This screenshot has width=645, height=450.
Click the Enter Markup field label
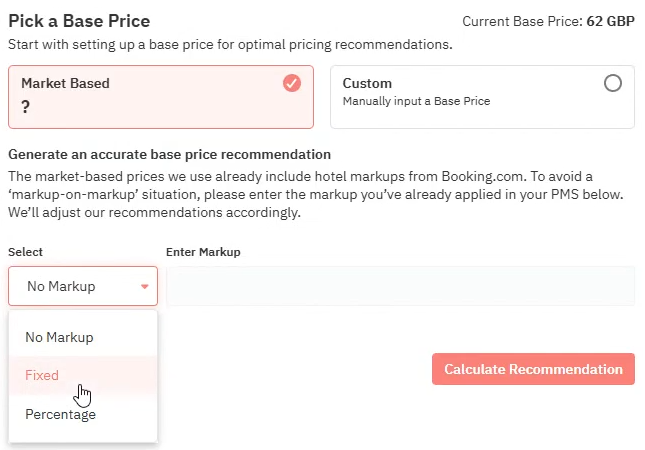click(203, 252)
